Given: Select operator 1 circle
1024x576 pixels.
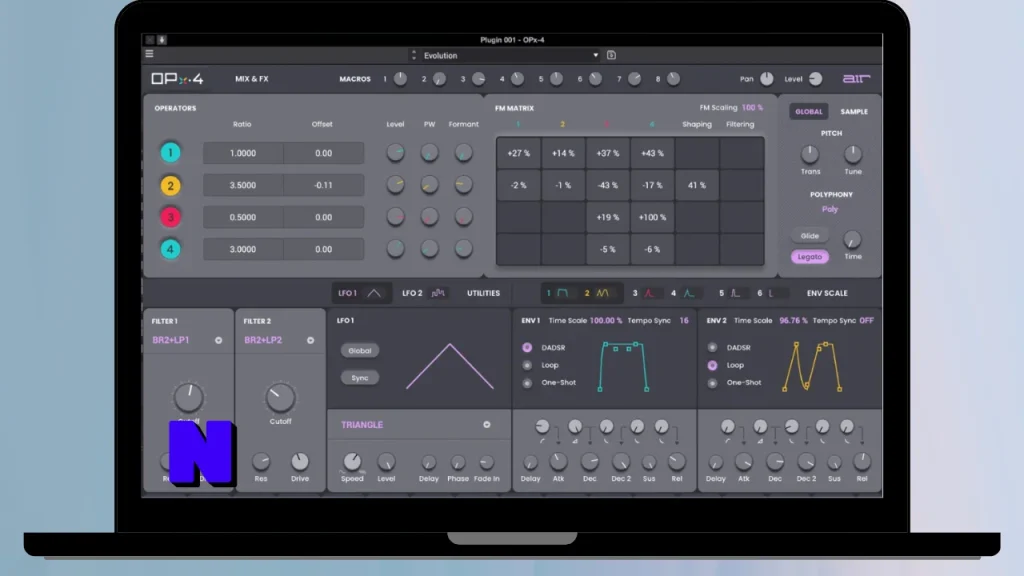Looking at the screenshot, I should 170,153.
